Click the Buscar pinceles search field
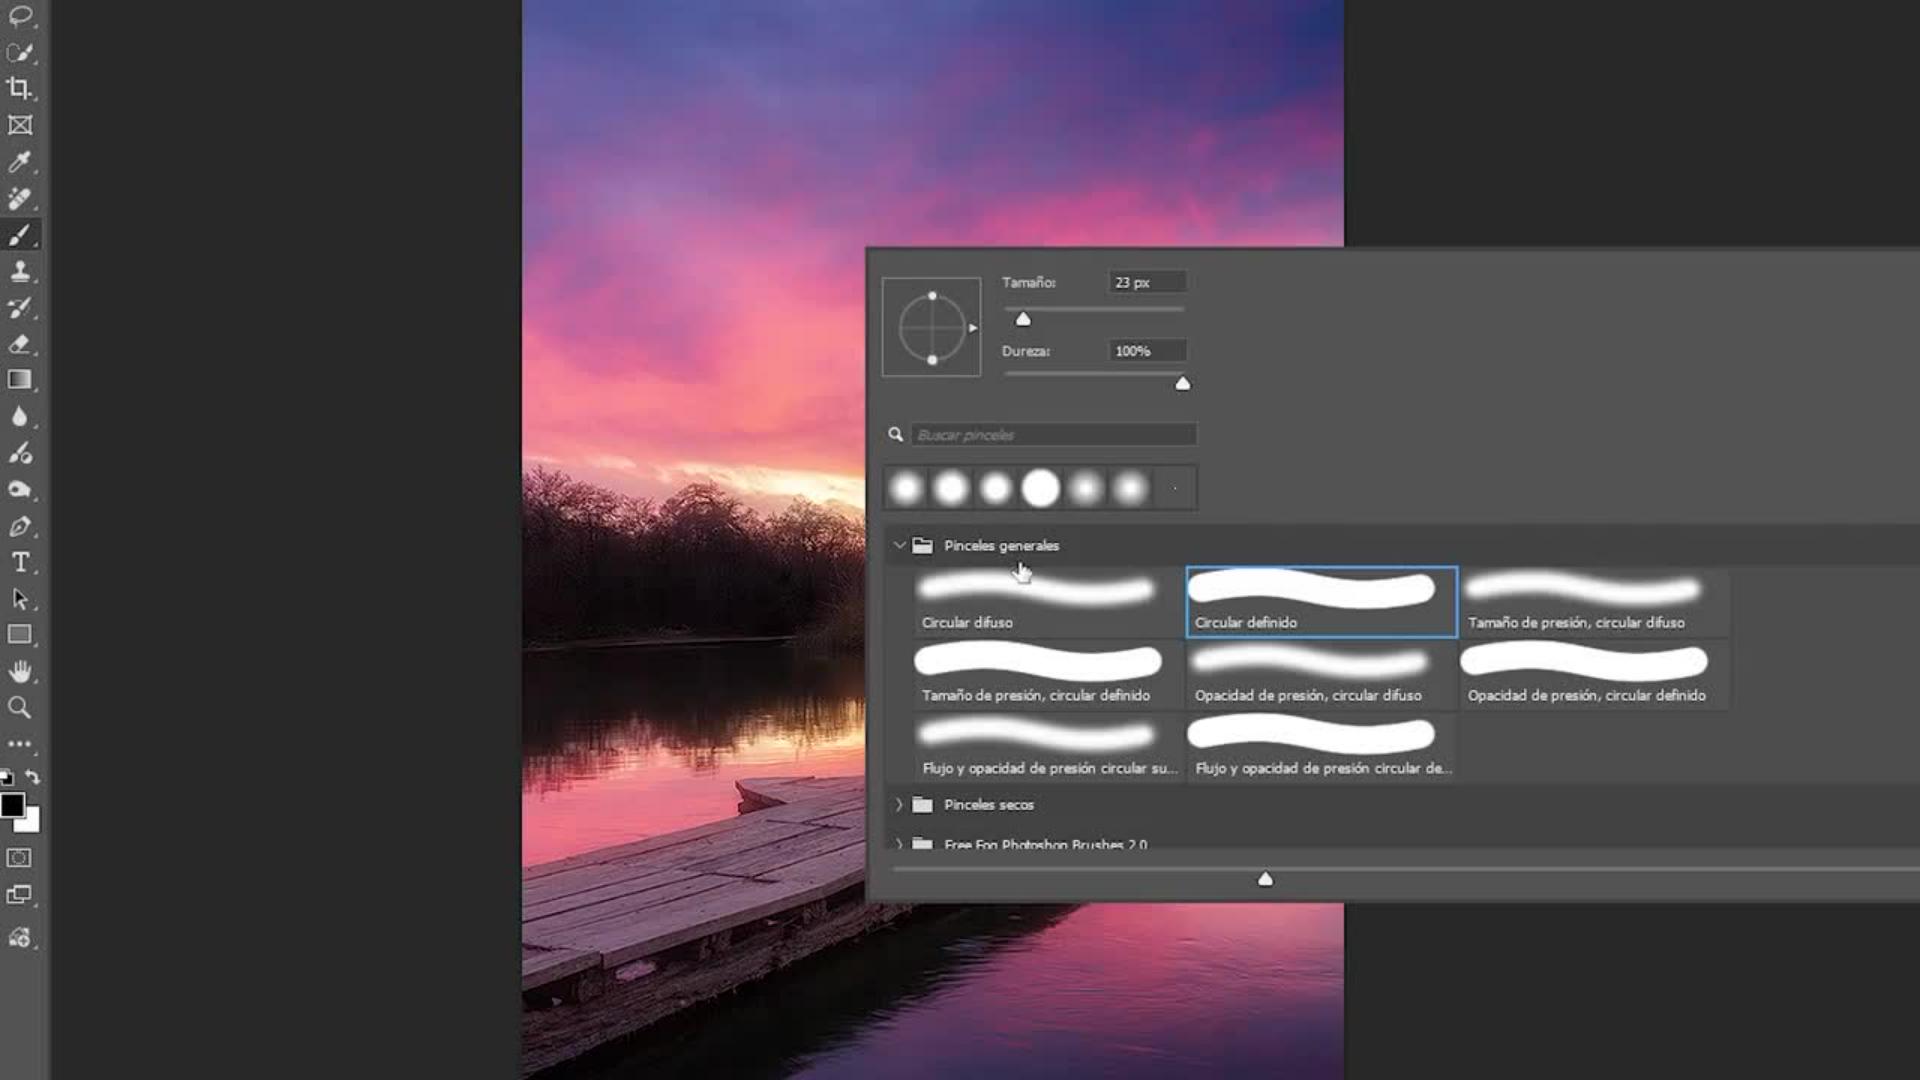1920x1080 pixels. 1052,435
